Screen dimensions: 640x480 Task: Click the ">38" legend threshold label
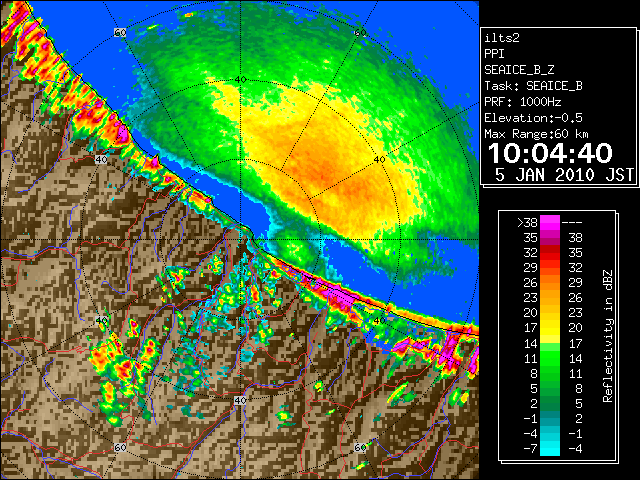pos(527,223)
